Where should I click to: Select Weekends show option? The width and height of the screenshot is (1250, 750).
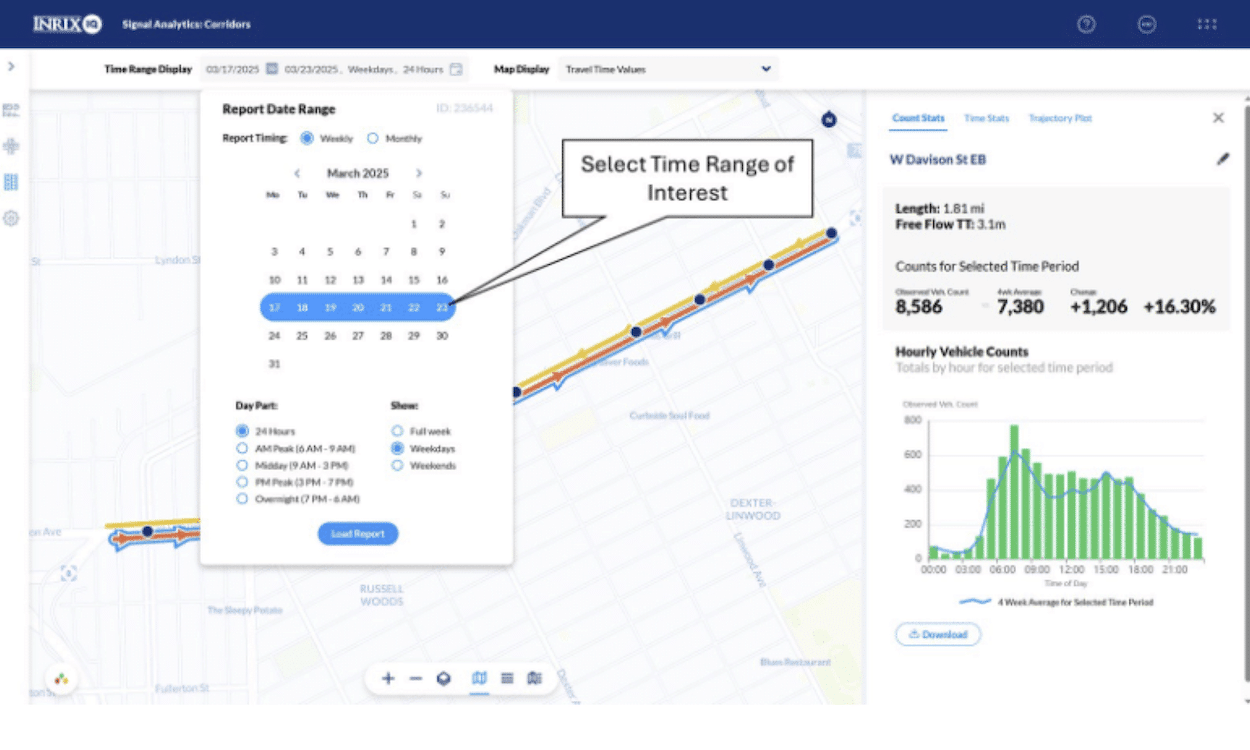(x=397, y=465)
